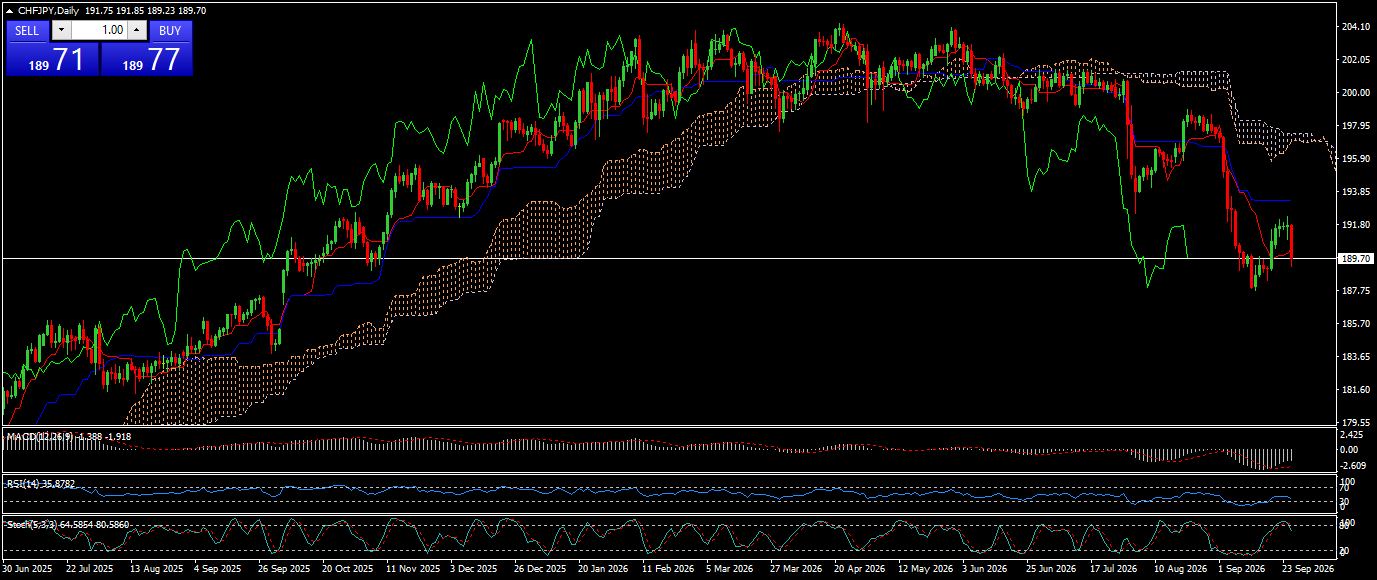
Task: Click the 193.85 price axis label
Action: pyautogui.click(x=1354, y=192)
